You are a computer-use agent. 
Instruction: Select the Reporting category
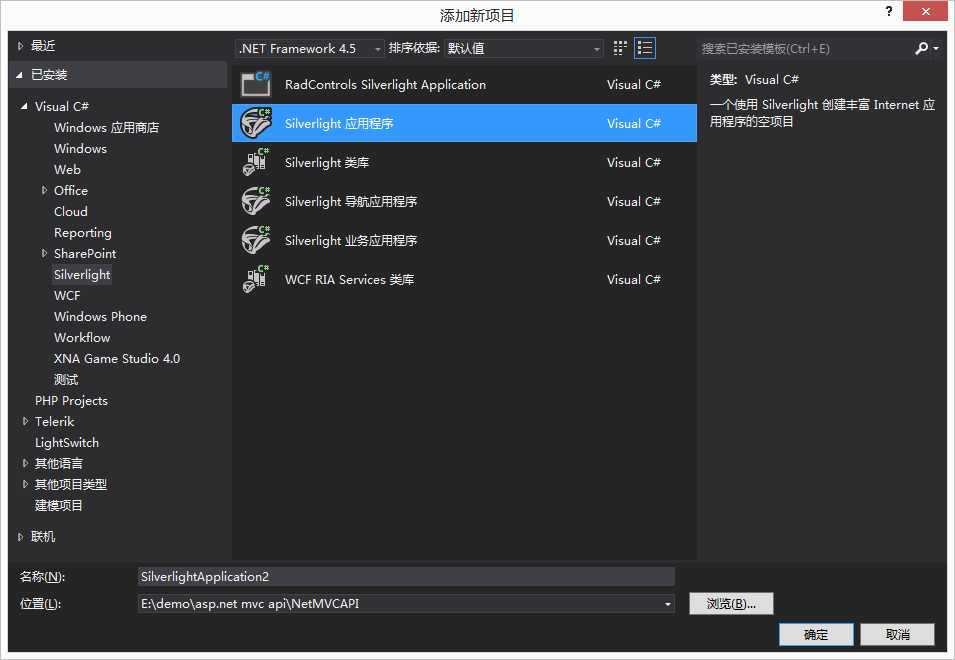(x=83, y=233)
